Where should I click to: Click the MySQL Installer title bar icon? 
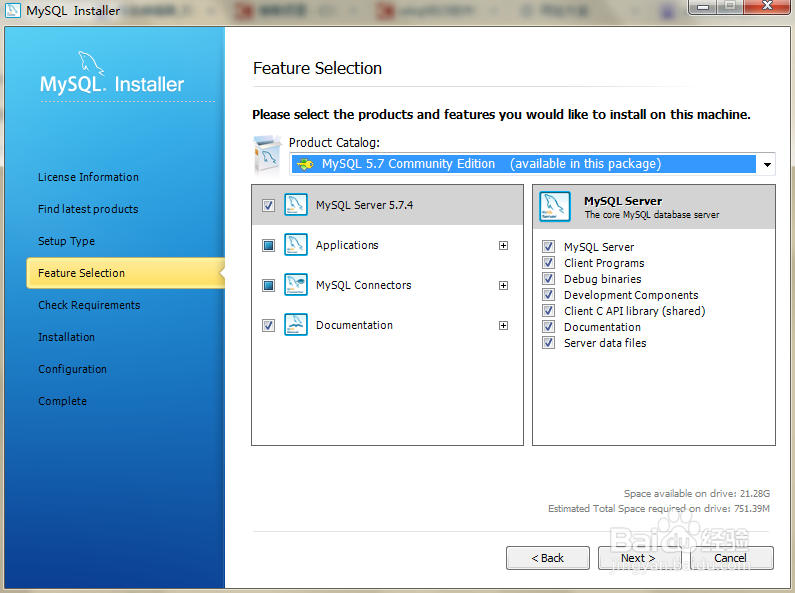[13, 10]
